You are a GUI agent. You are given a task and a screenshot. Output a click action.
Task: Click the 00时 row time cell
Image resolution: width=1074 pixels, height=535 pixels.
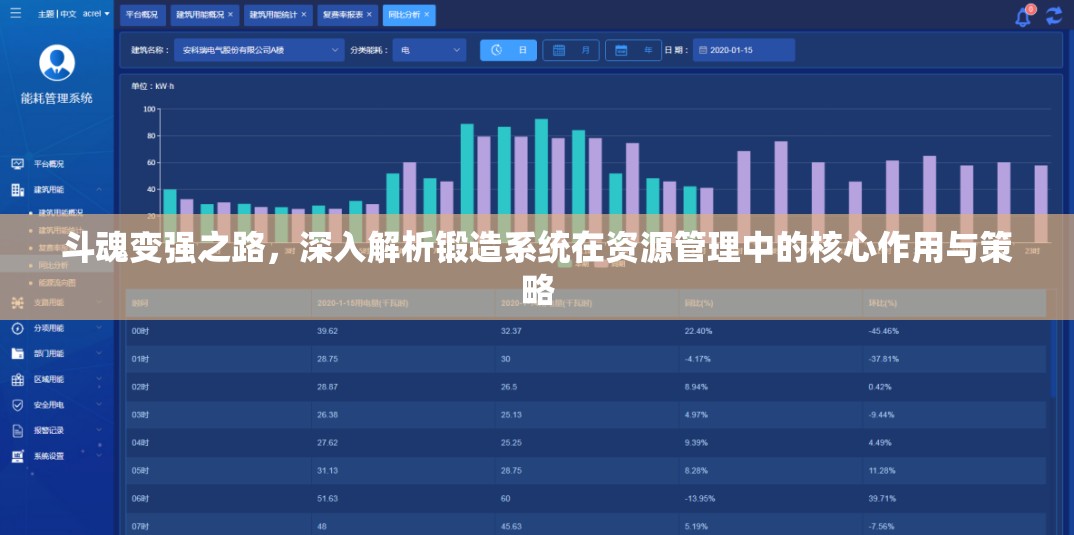(x=140, y=331)
